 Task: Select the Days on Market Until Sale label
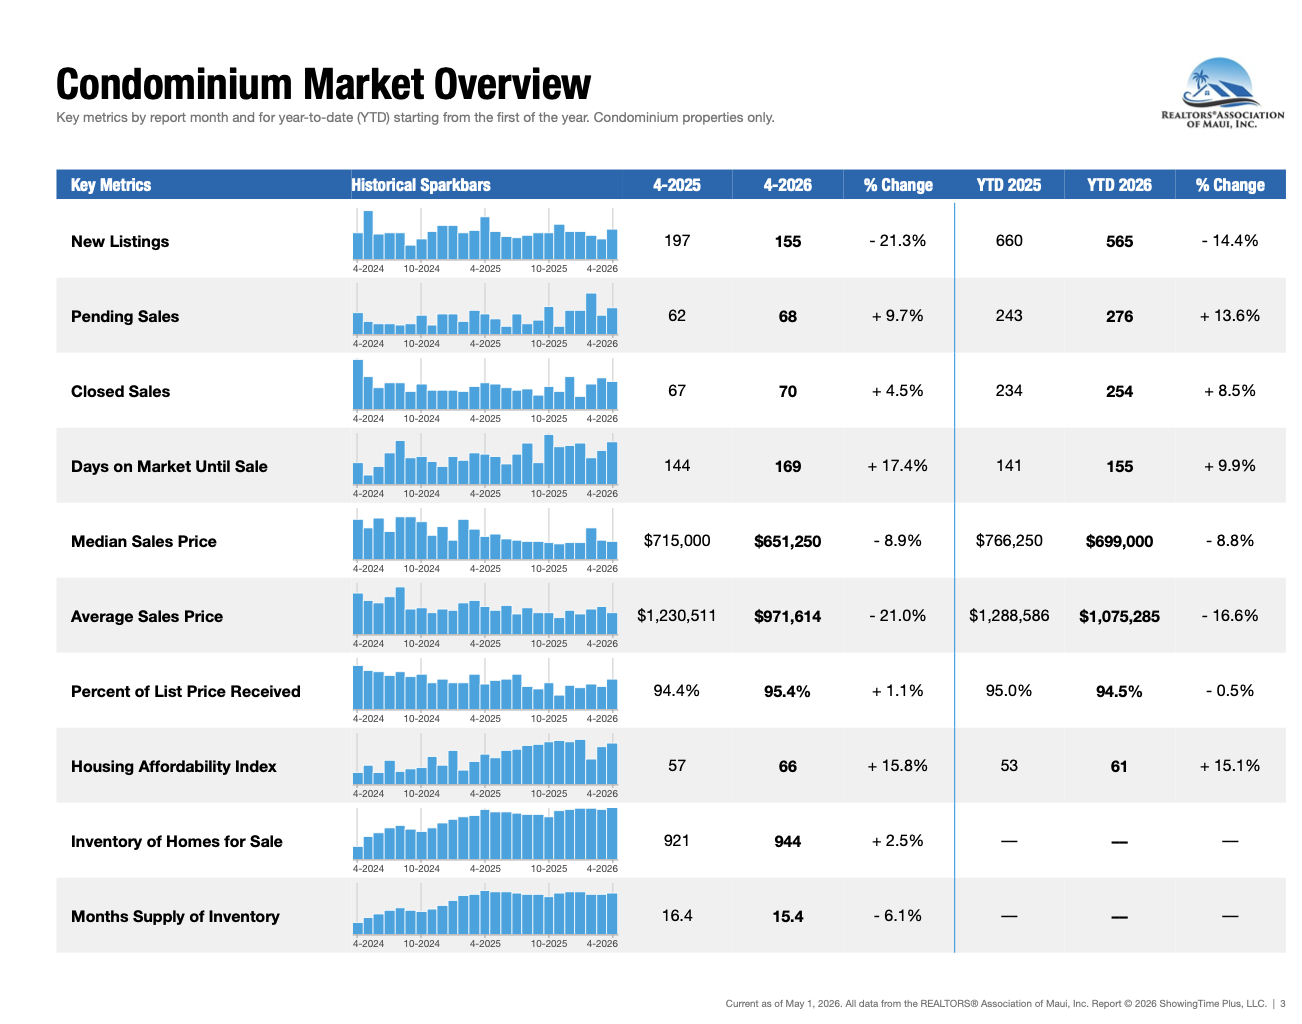tap(169, 466)
